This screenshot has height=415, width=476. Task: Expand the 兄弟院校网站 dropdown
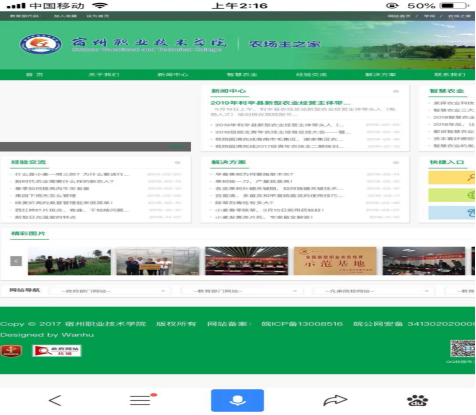(x=374, y=291)
